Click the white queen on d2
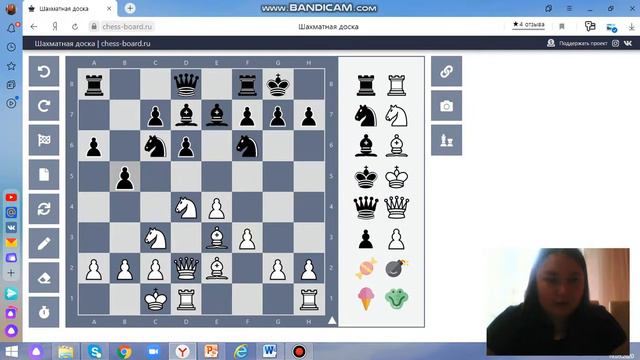 [x=186, y=269]
